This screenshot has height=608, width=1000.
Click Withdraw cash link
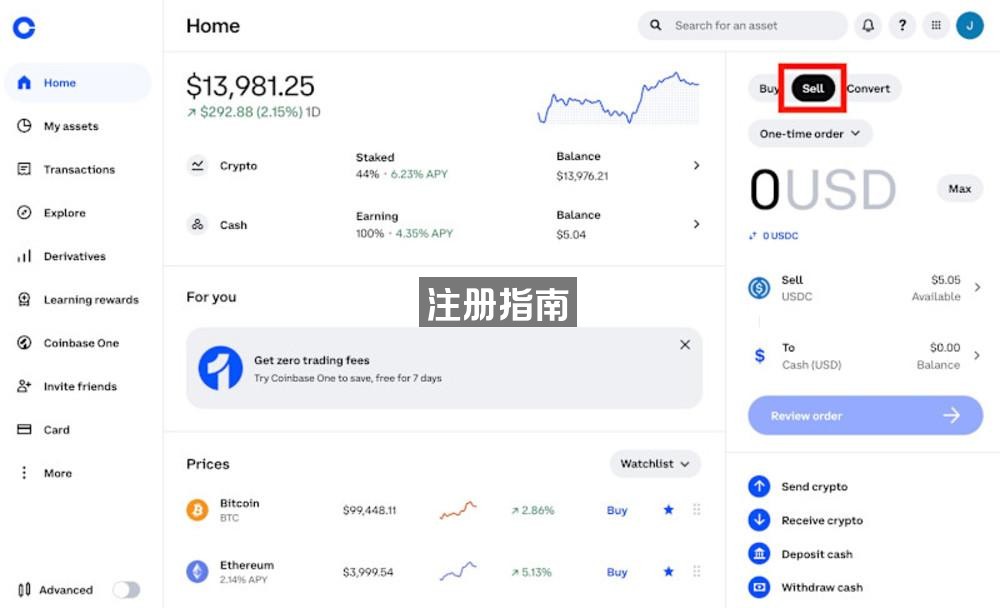(x=821, y=588)
